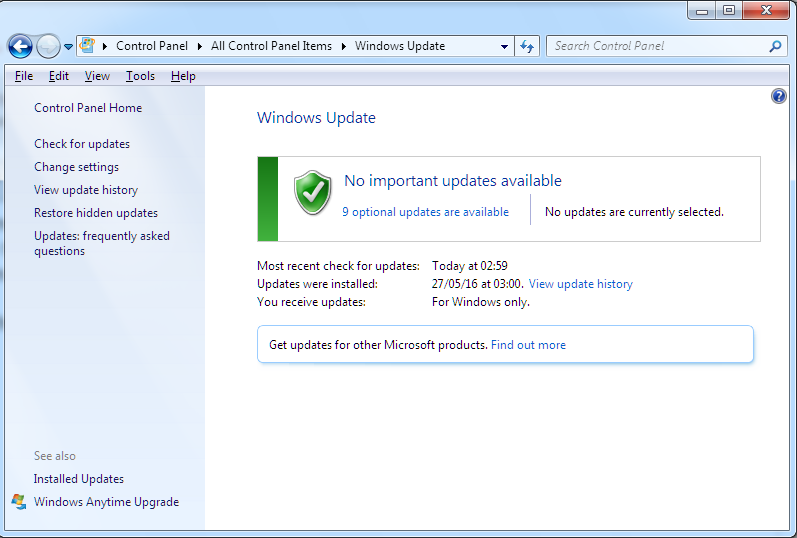Screen dimensions: 797x538
Task: Click All Control Panel Items breadcrumb
Action: (271, 46)
